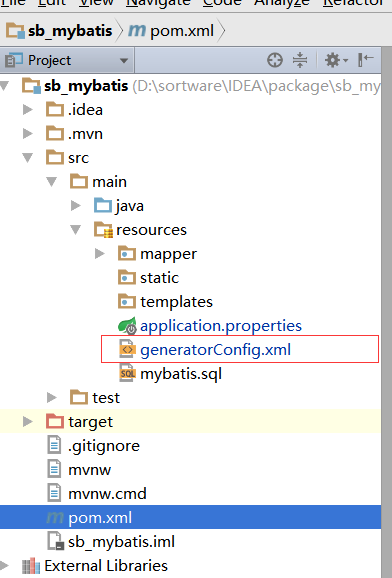Screen dimensions: 392x578
Task: Select the main folder icon
Action: pos(79,181)
